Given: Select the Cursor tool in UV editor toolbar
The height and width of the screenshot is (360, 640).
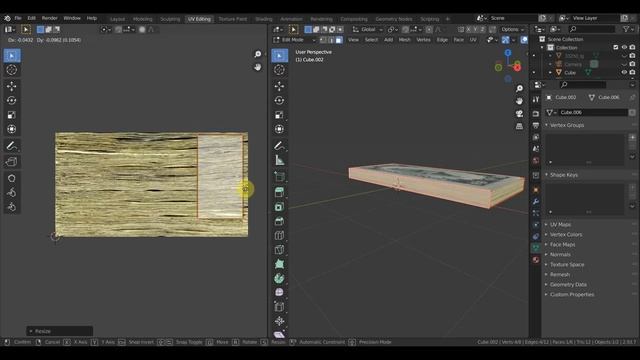Looking at the screenshot, I should click(x=11, y=70).
